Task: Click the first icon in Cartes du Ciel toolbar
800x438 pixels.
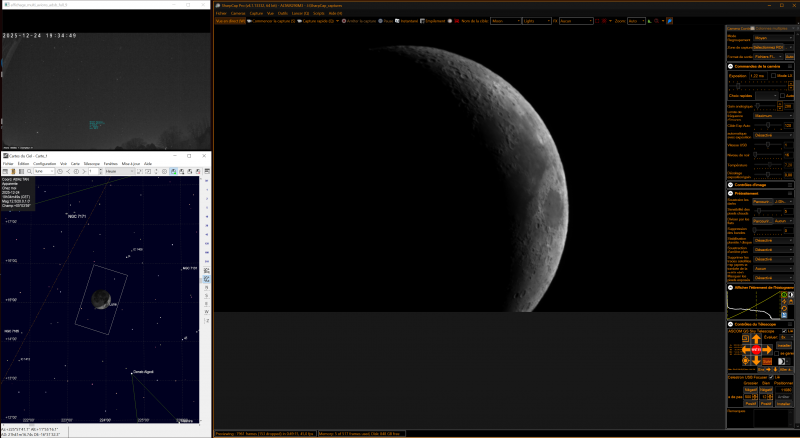Action: (x=5, y=172)
